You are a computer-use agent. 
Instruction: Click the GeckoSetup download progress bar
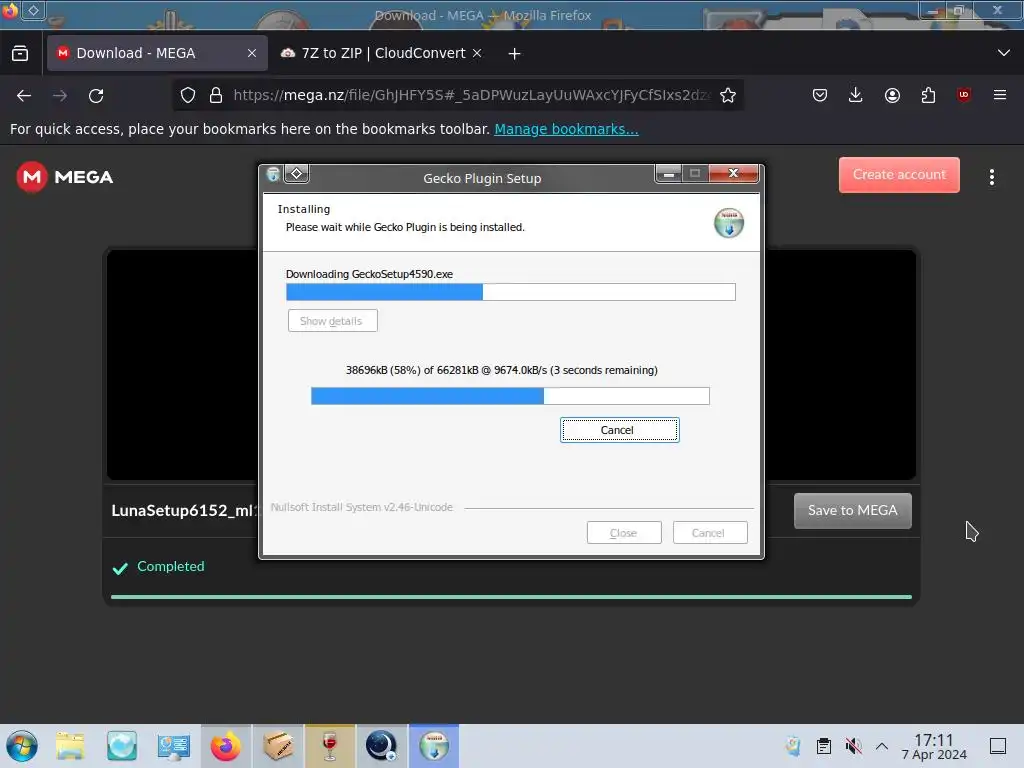coord(511,292)
